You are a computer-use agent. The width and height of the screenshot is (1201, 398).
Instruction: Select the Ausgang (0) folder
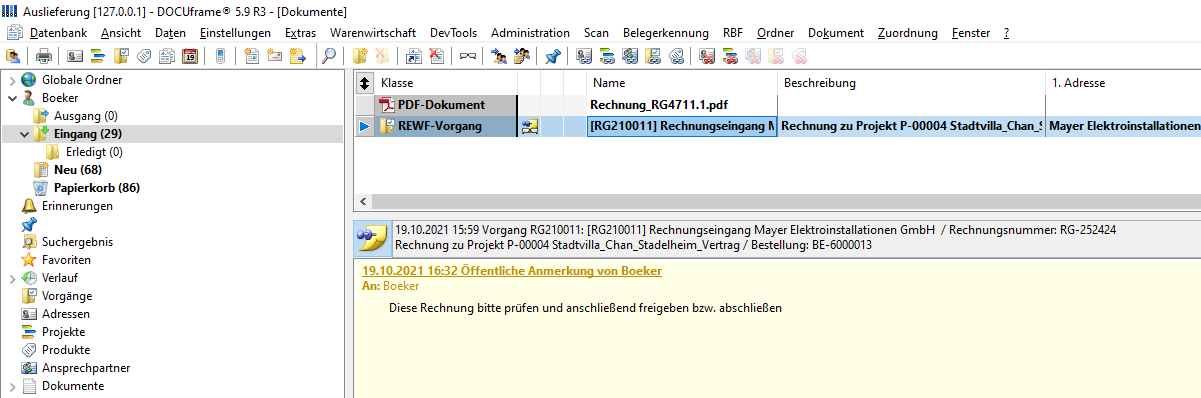tap(85, 116)
